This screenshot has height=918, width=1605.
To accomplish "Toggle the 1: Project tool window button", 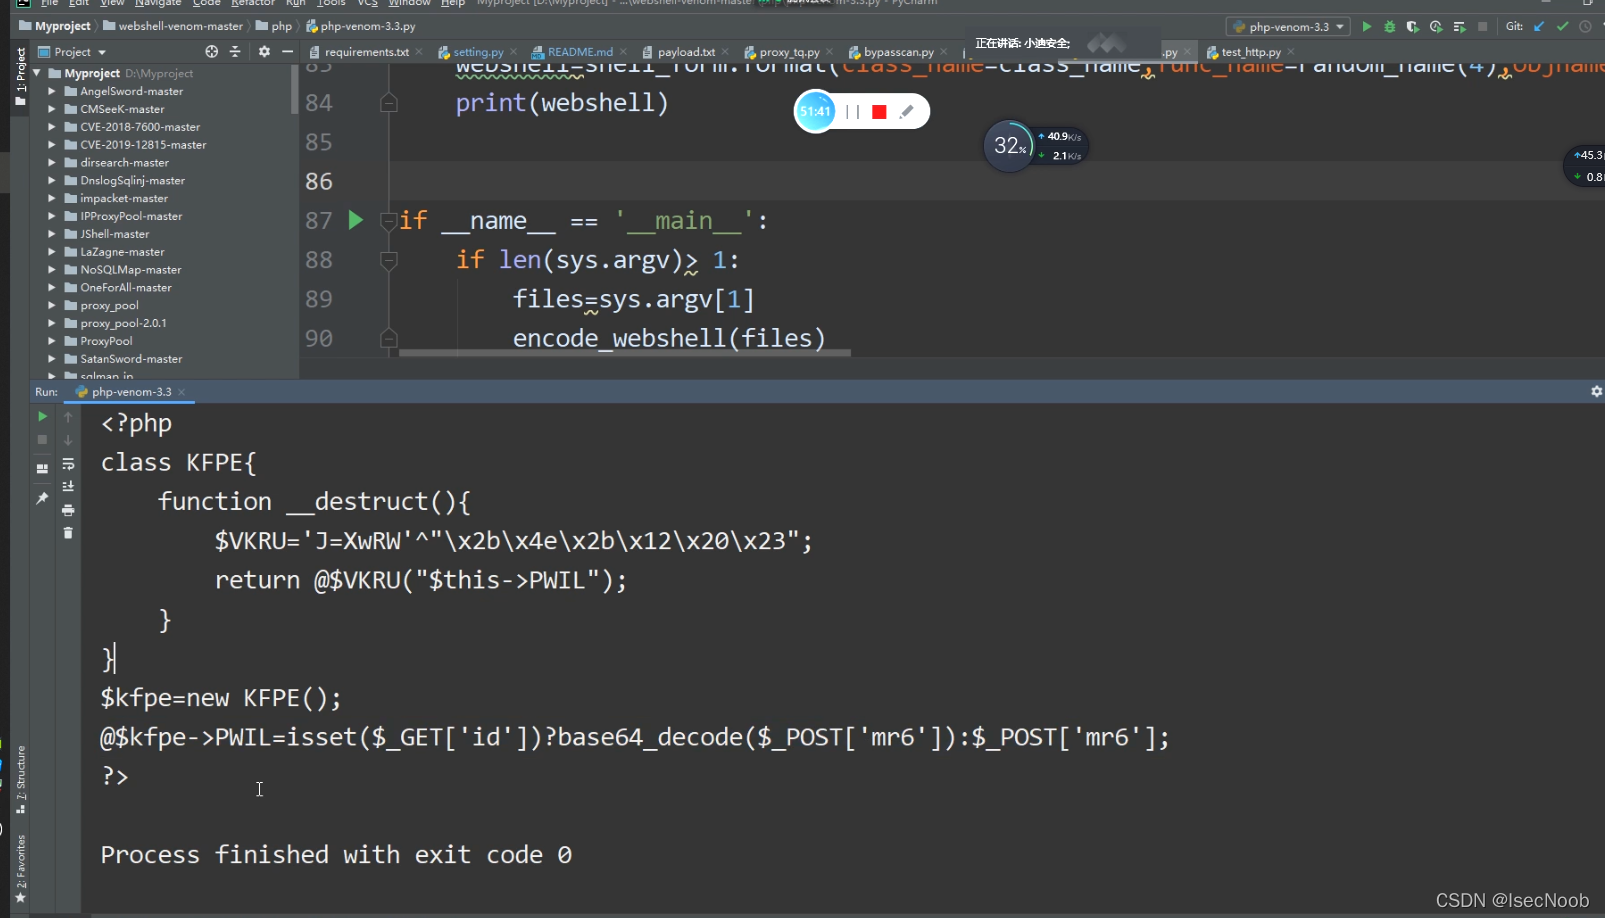I will click(20, 76).
